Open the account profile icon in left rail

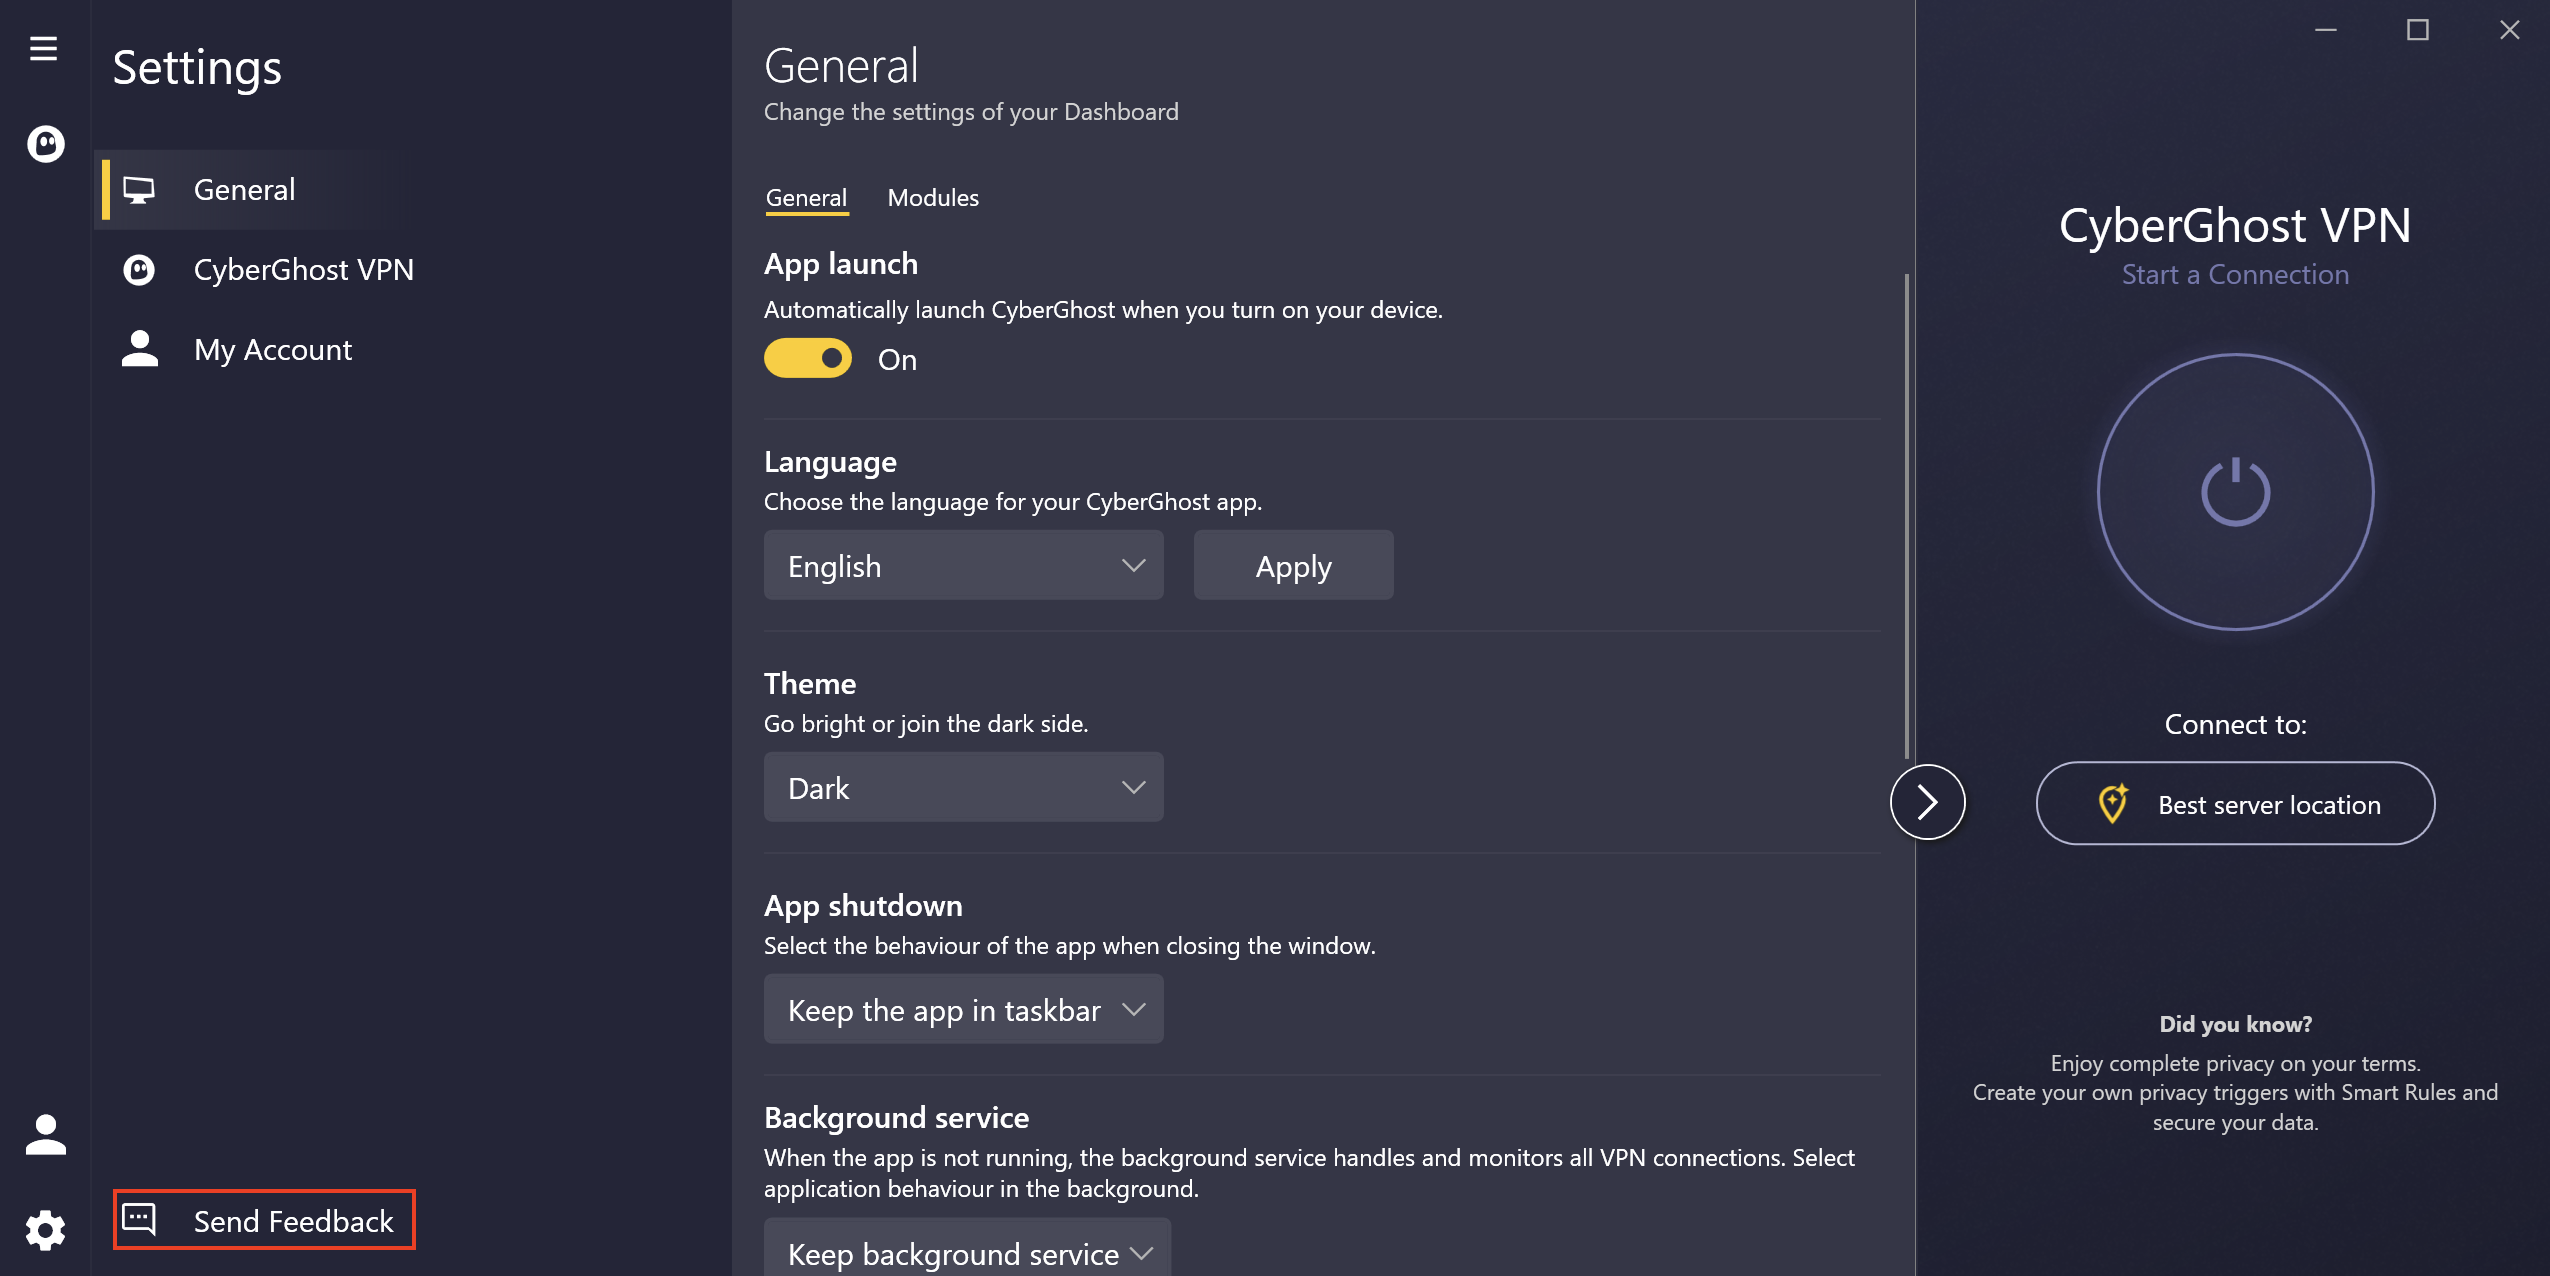pos(45,1135)
